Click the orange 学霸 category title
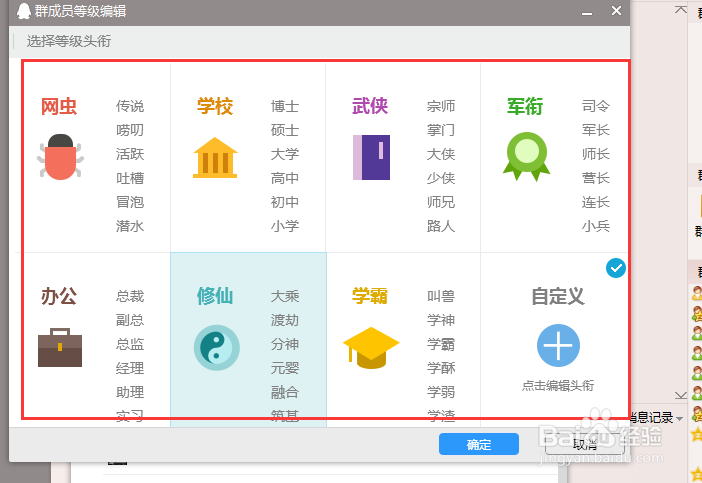This screenshot has height=483, width=702. tap(370, 296)
